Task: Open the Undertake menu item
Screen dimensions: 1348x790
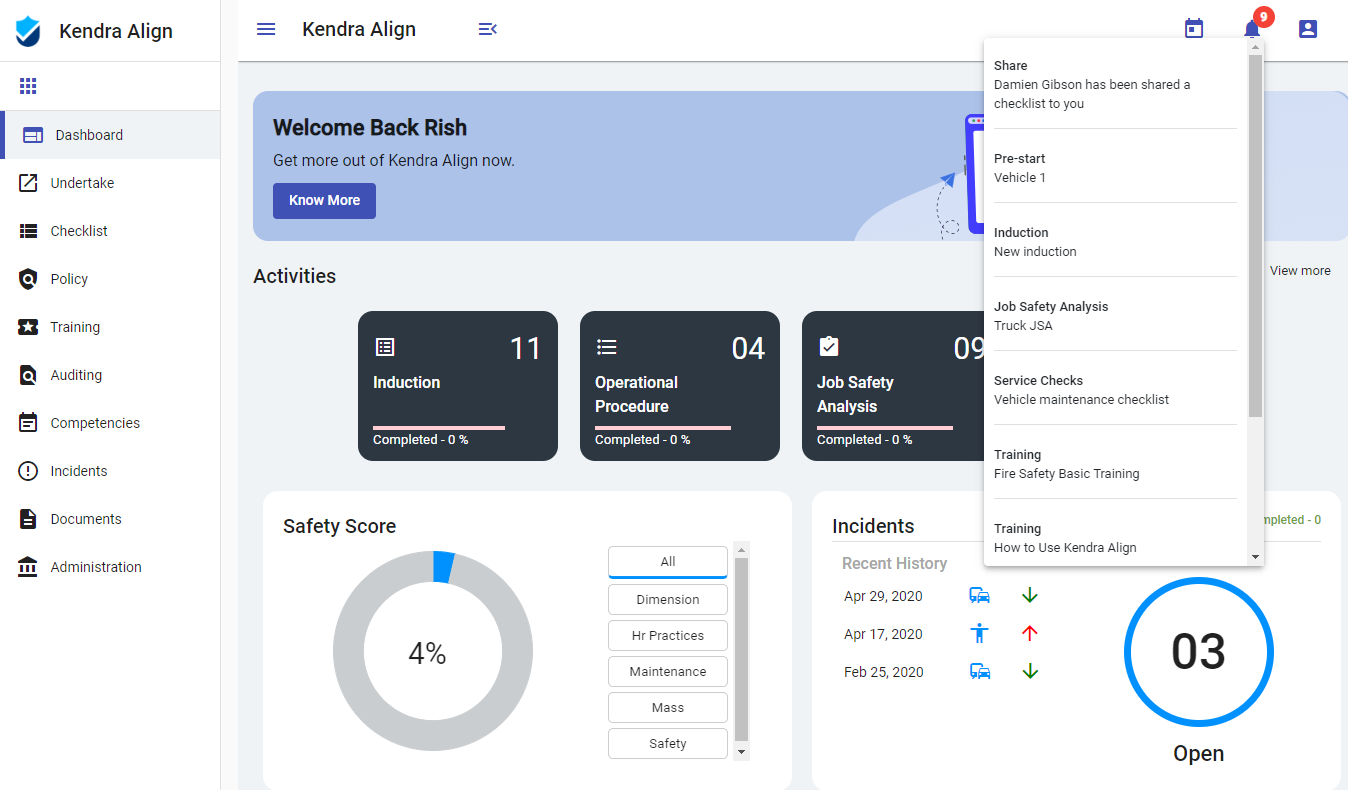Action: click(110, 183)
